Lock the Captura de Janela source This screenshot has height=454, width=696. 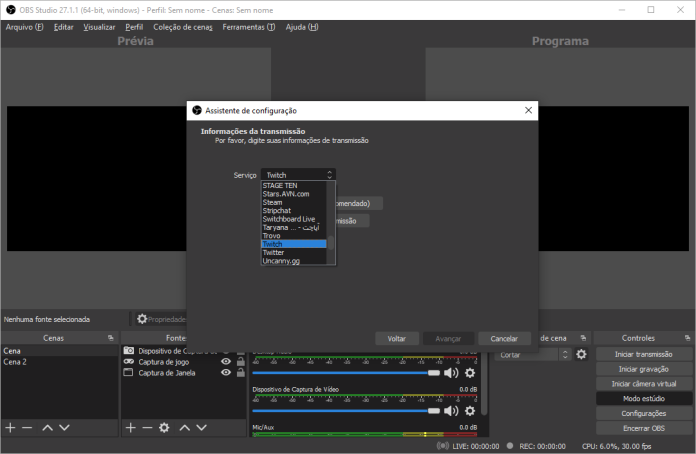(241, 372)
